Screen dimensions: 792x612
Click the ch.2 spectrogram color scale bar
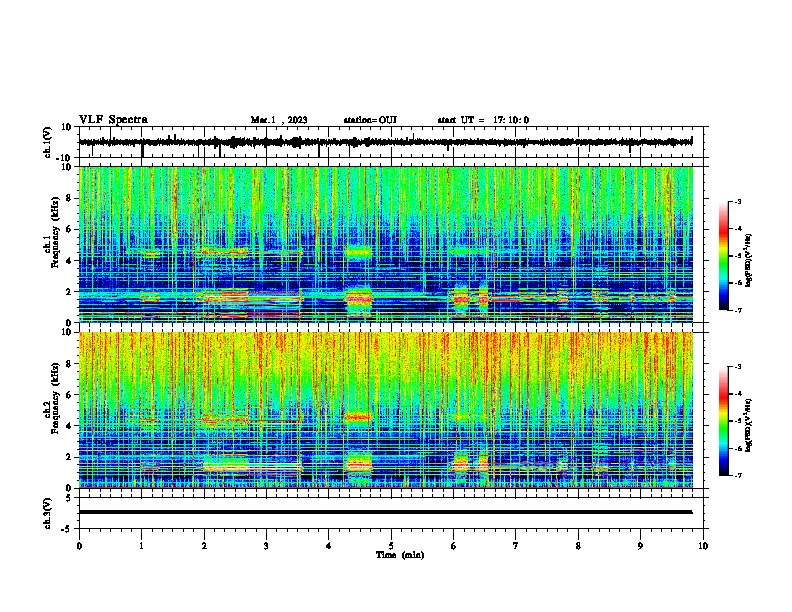click(x=723, y=421)
